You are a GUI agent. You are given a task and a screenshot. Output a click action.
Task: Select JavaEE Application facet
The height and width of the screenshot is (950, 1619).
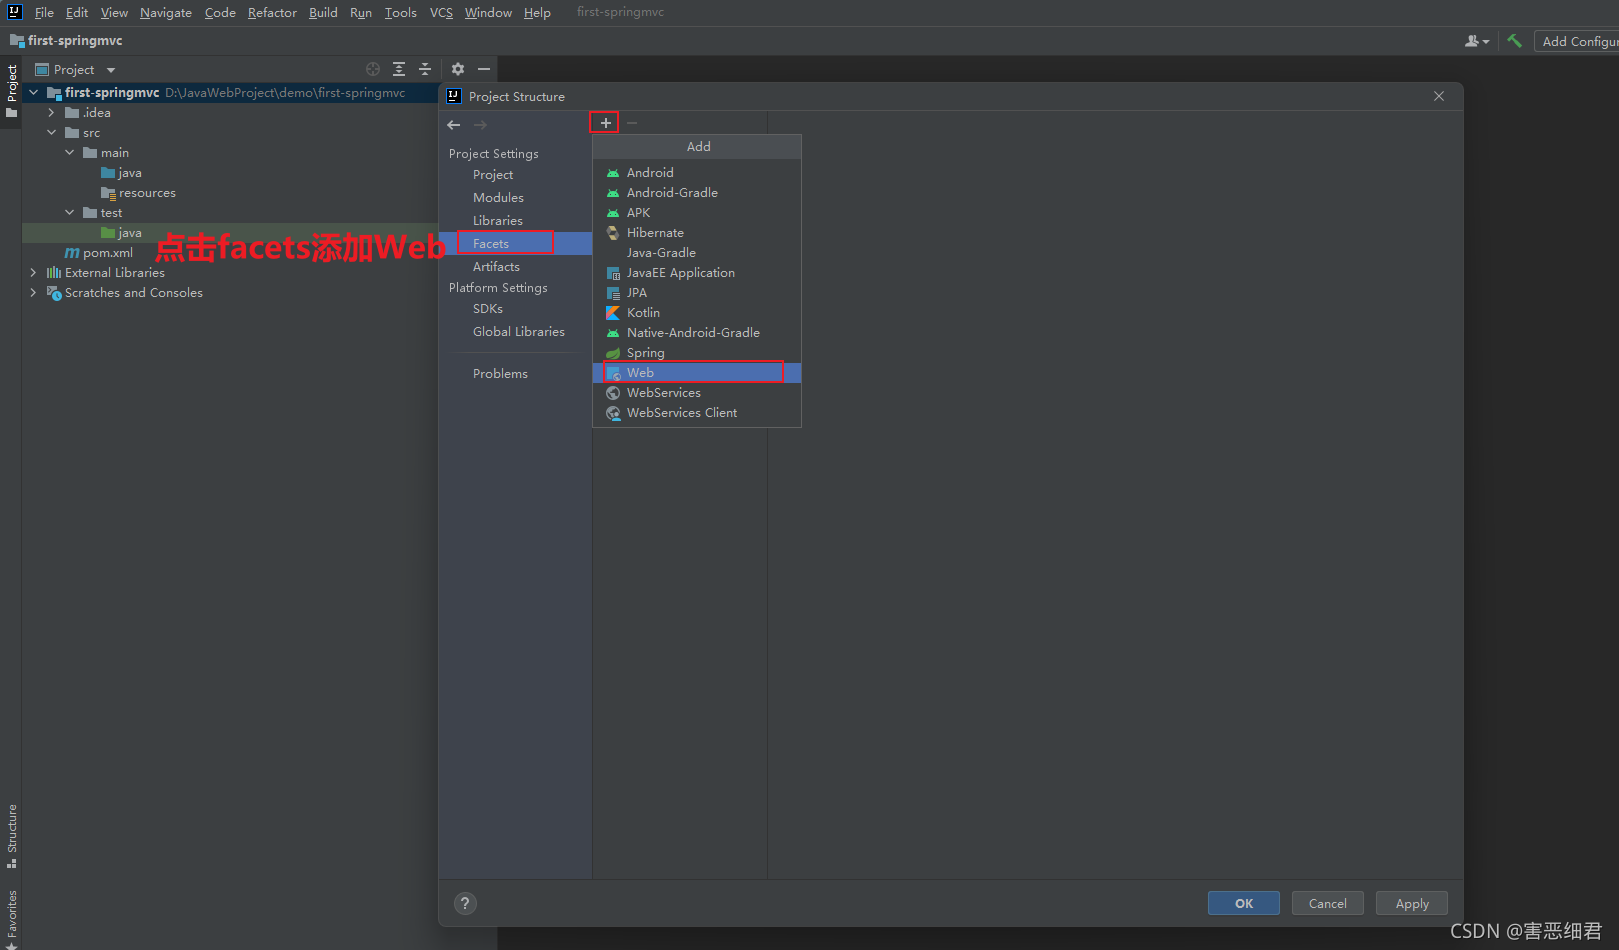pyautogui.click(x=697, y=273)
